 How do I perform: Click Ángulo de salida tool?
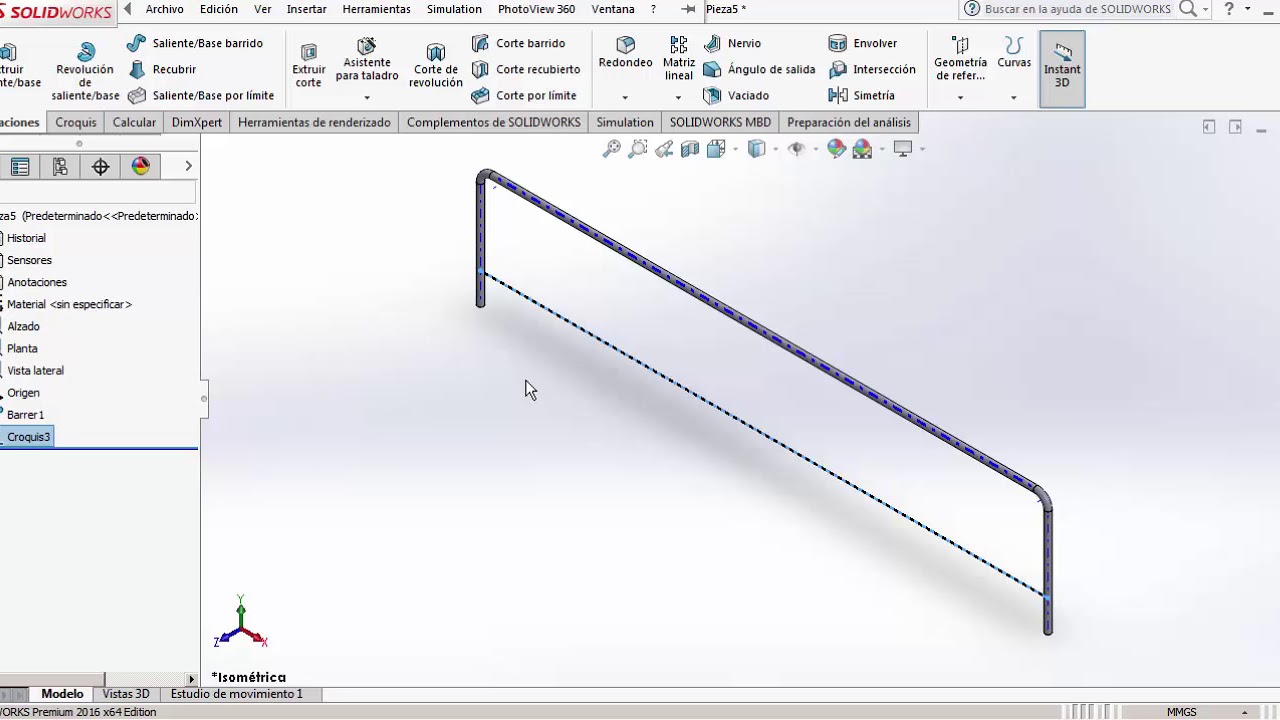(x=759, y=69)
